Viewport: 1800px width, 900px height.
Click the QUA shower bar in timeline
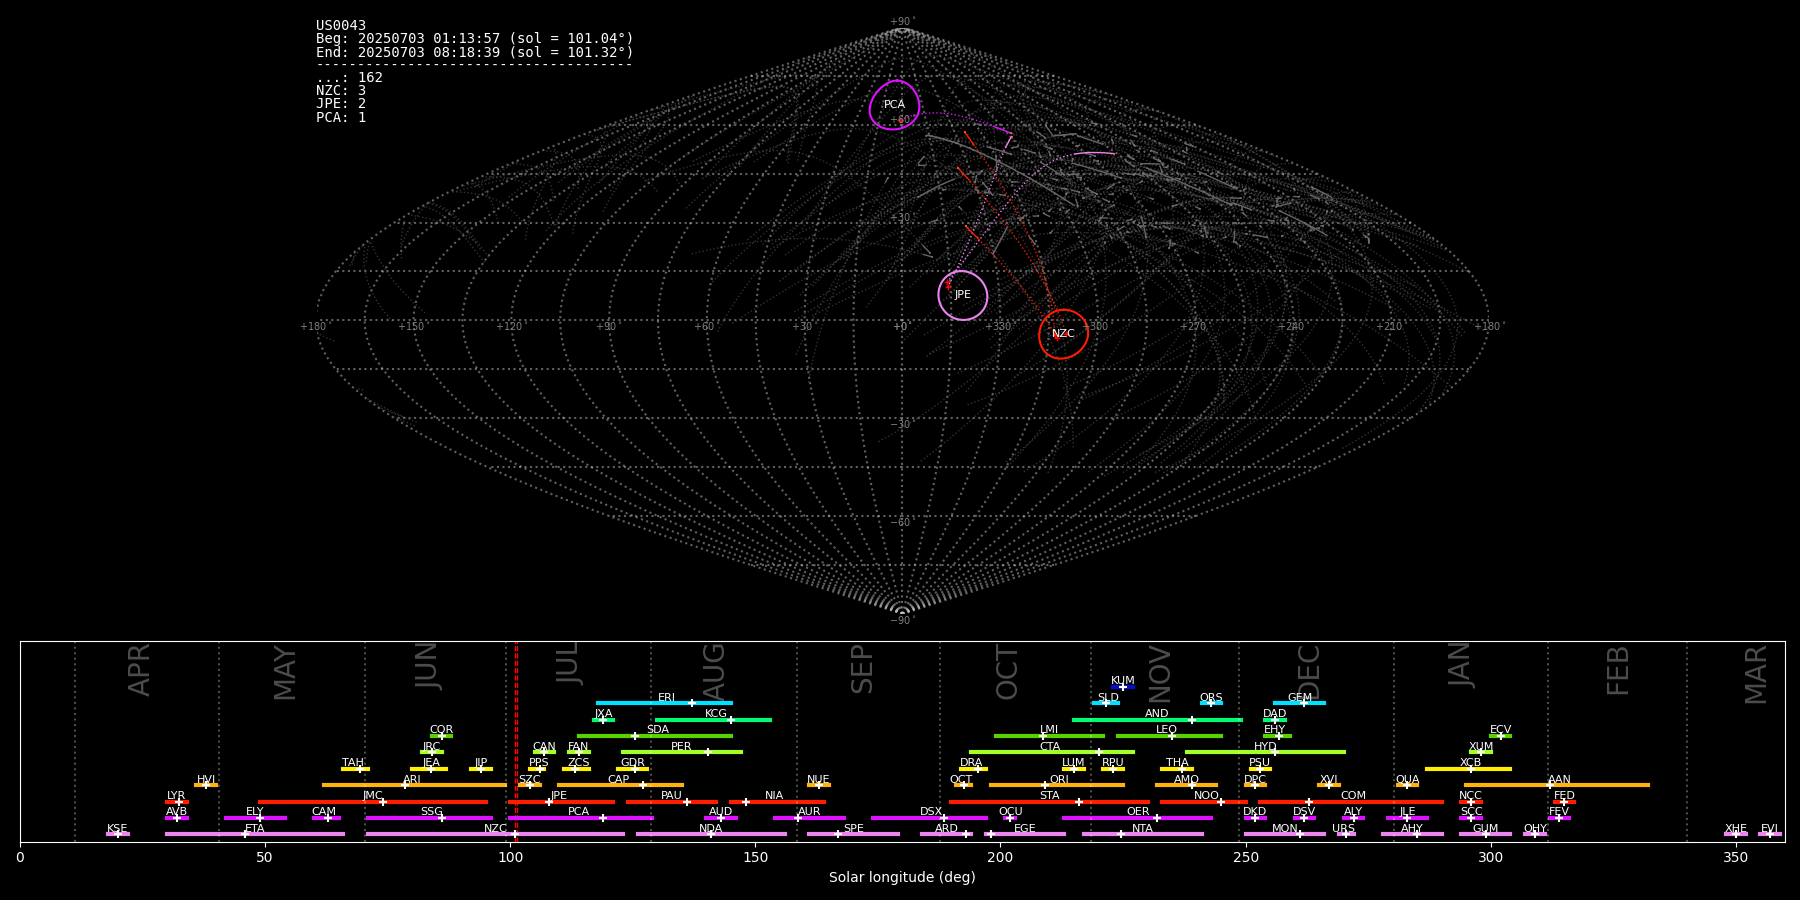point(1407,785)
